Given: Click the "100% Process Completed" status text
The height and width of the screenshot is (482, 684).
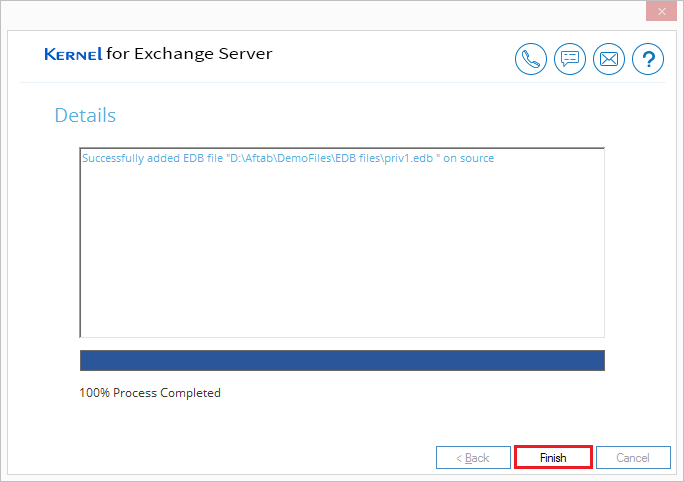Looking at the screenshot, I should [150, 393].
